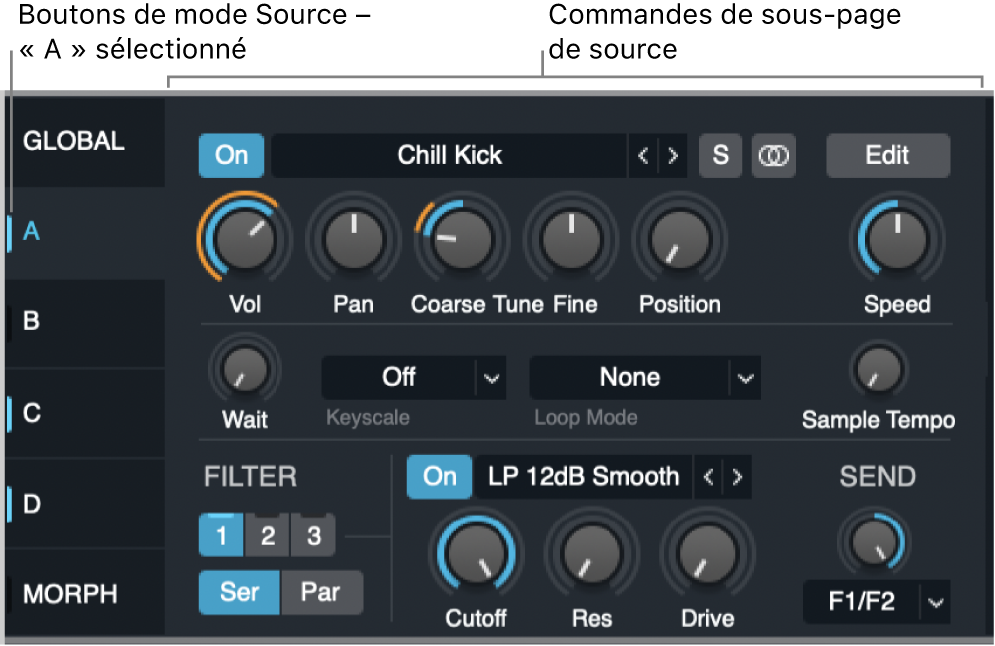Choose Par filter routing
Screen dimensions: 995x646
pyautogui.click(x=321, y=593)
